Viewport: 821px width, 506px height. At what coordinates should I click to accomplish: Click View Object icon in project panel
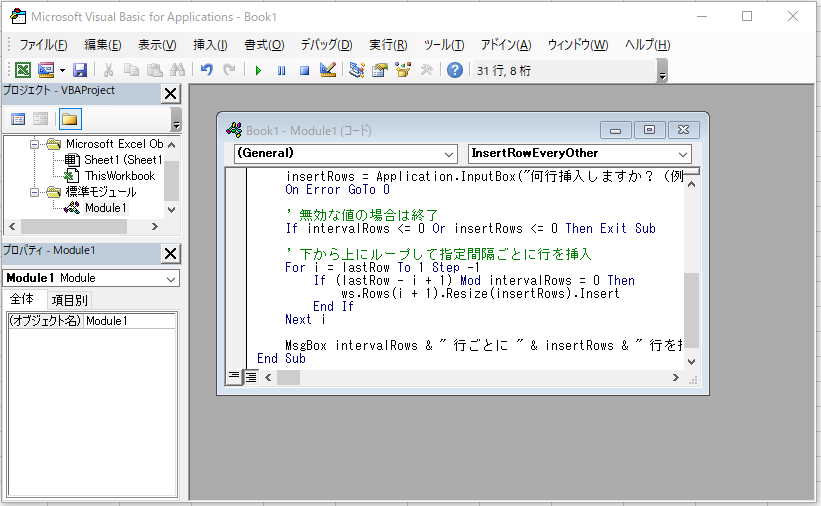pos(40,119)
